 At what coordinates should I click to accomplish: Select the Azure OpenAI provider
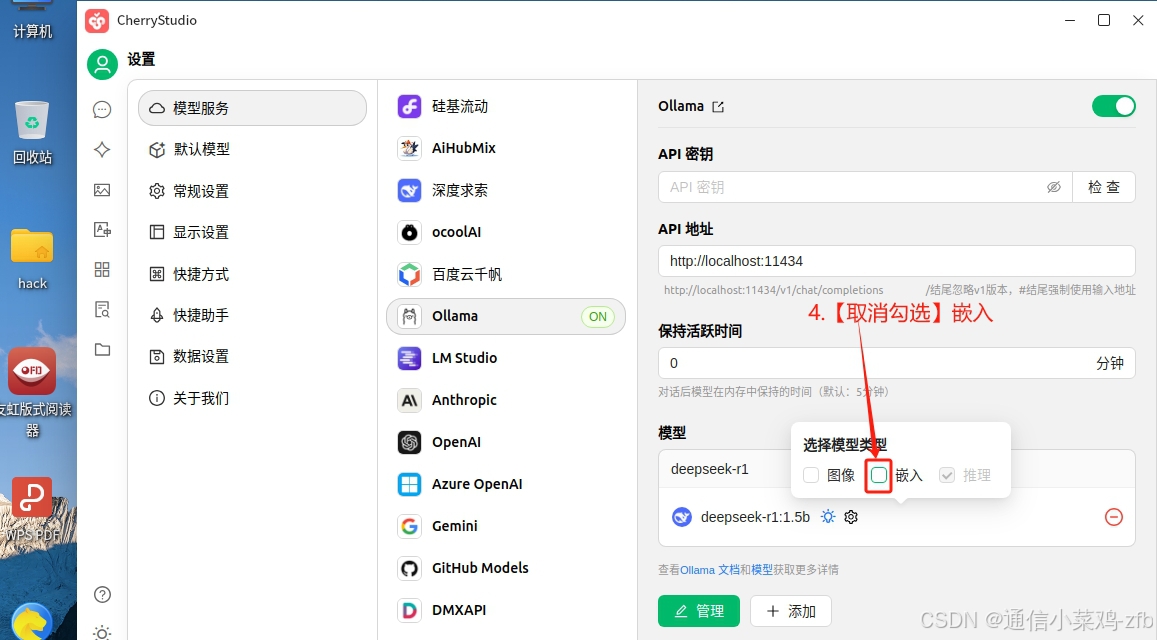click(506, 484)
